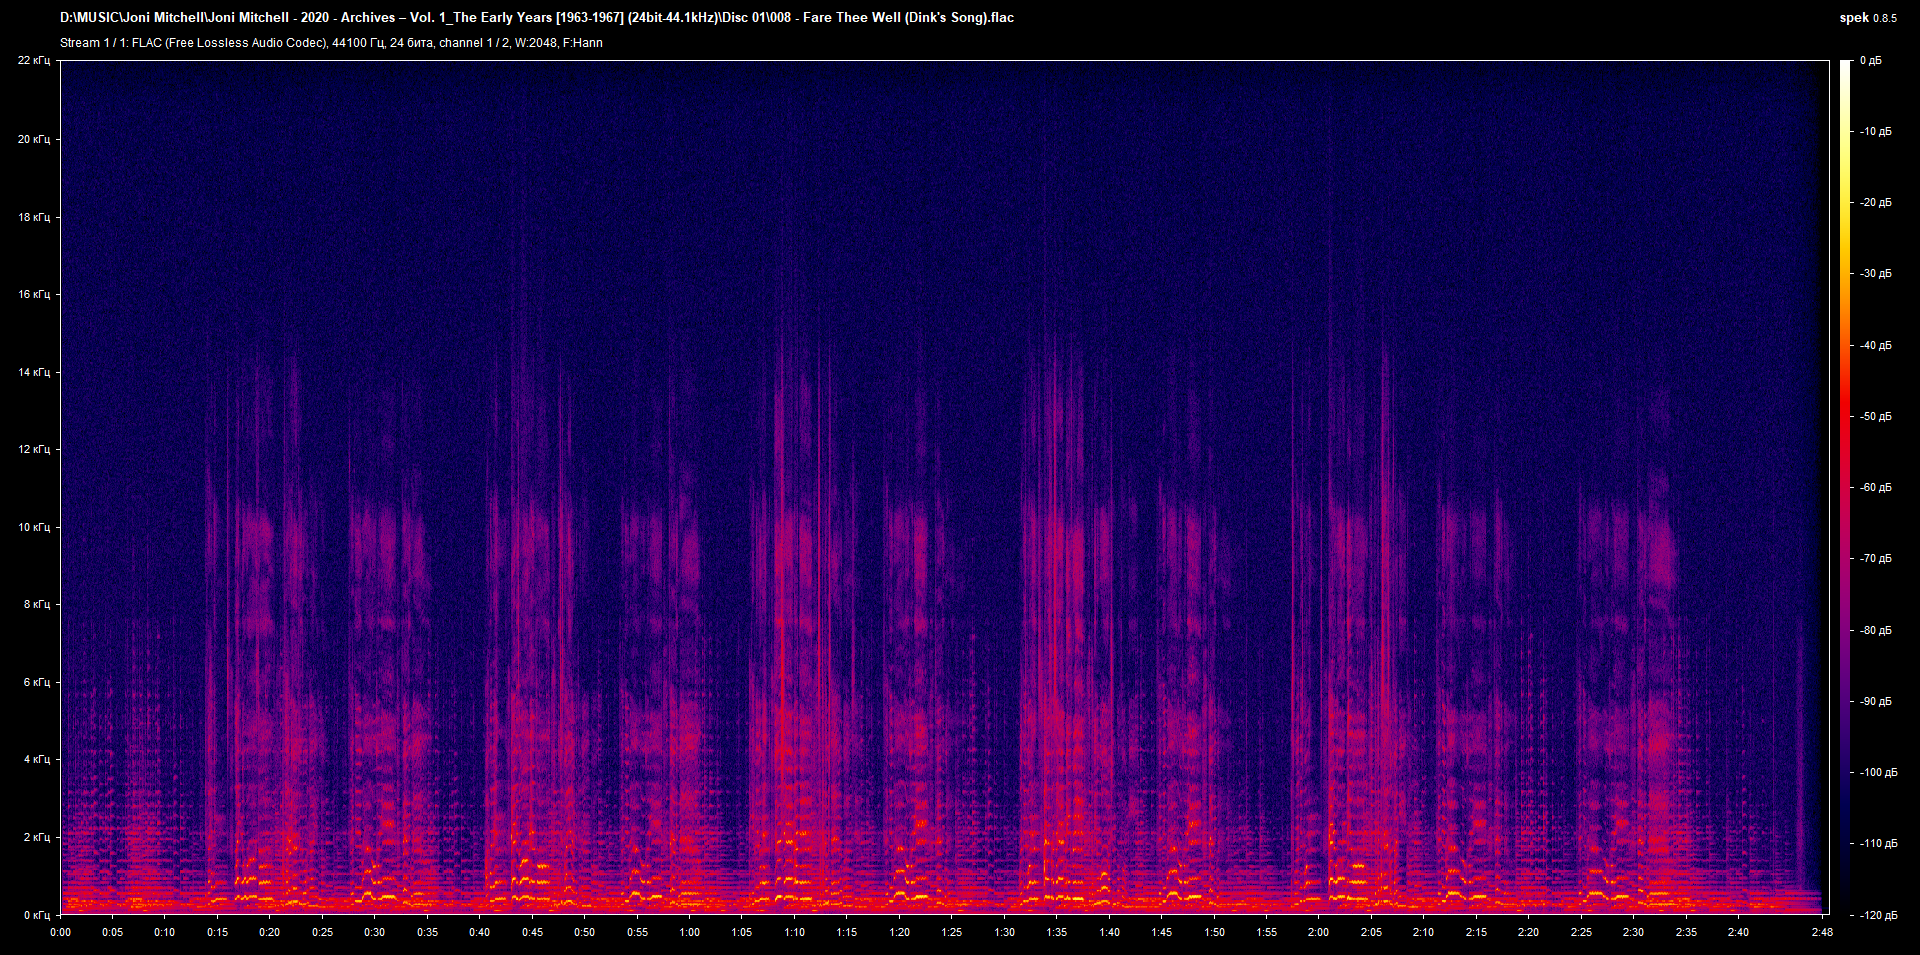
Task: Click the W:2048 window size indicator
Action: 535,43
